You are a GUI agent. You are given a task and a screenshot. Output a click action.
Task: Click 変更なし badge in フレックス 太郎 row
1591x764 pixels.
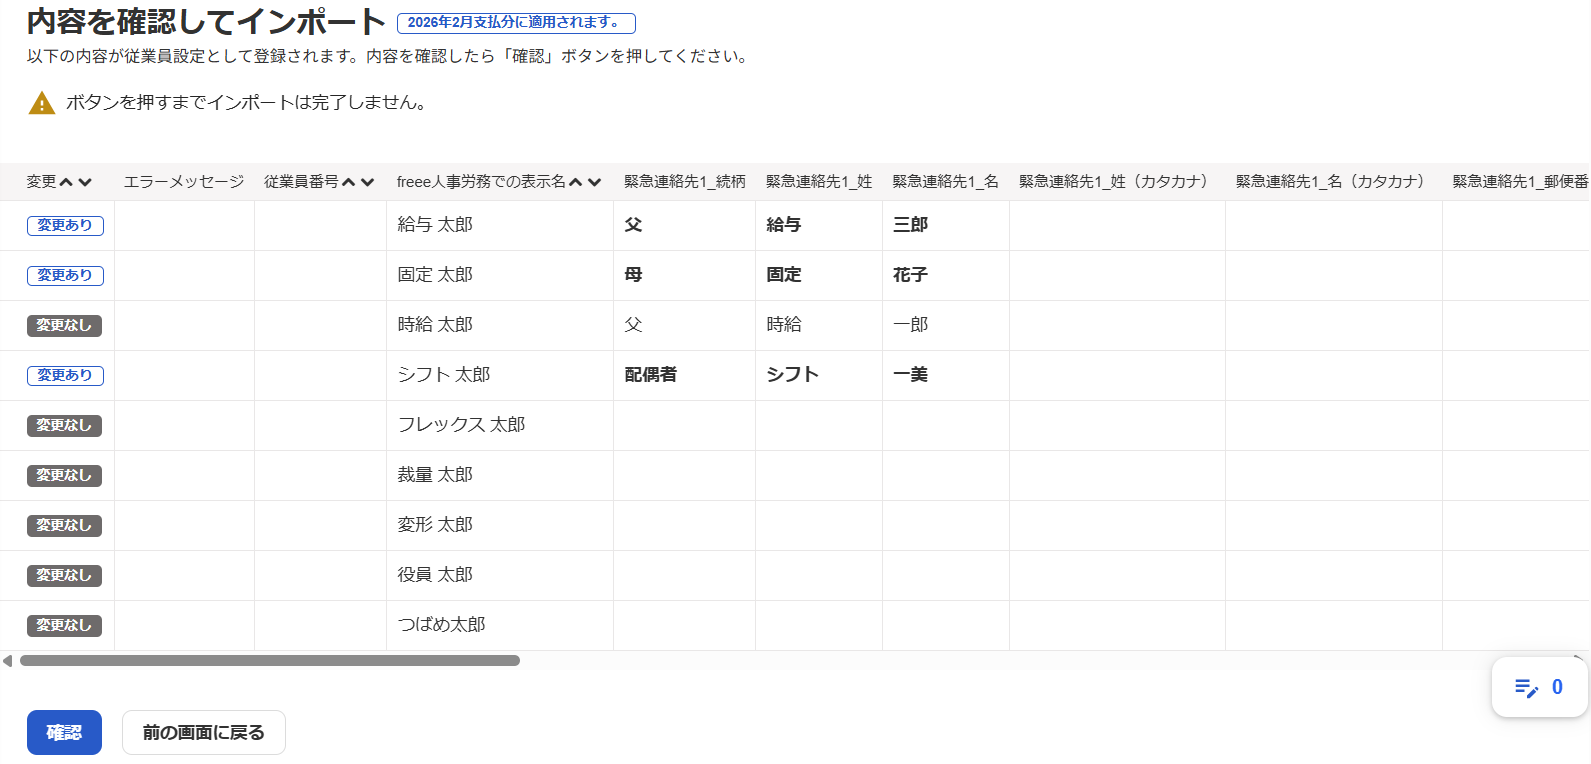[64, 426]
